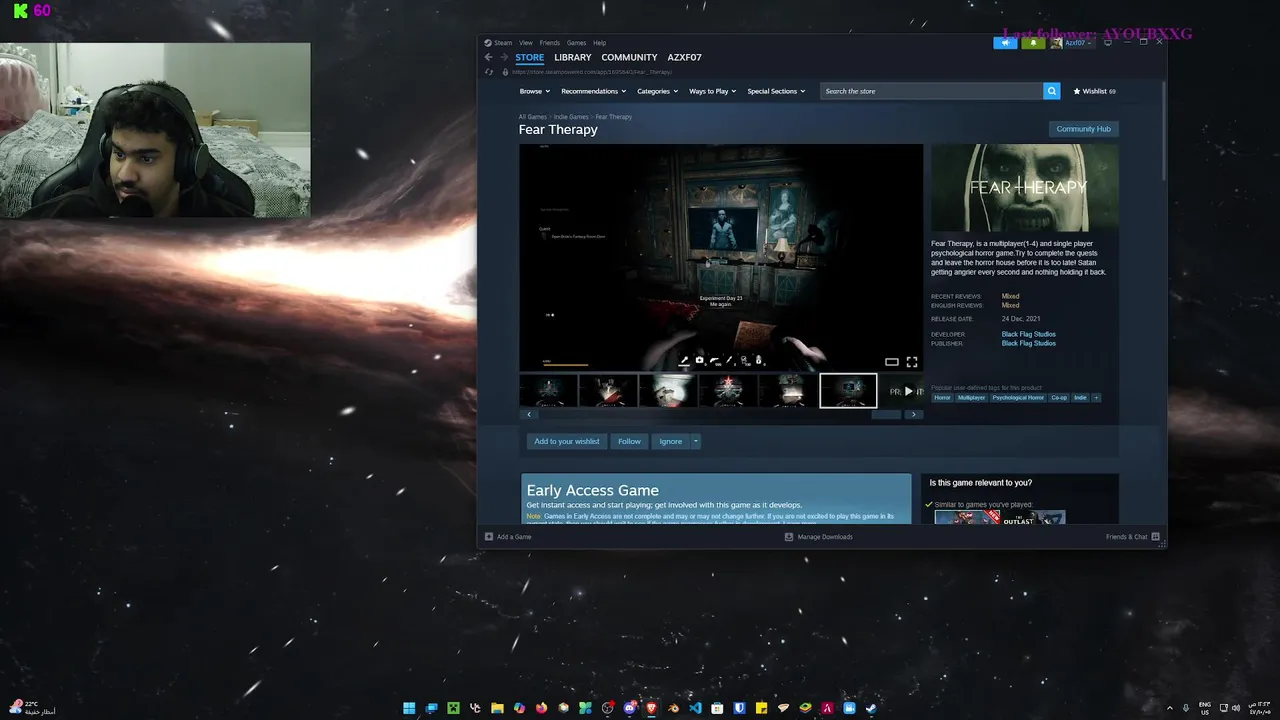1280x720 pixels.
Task: Expand the Browse dropdown
Action: [x=534, y=91]
